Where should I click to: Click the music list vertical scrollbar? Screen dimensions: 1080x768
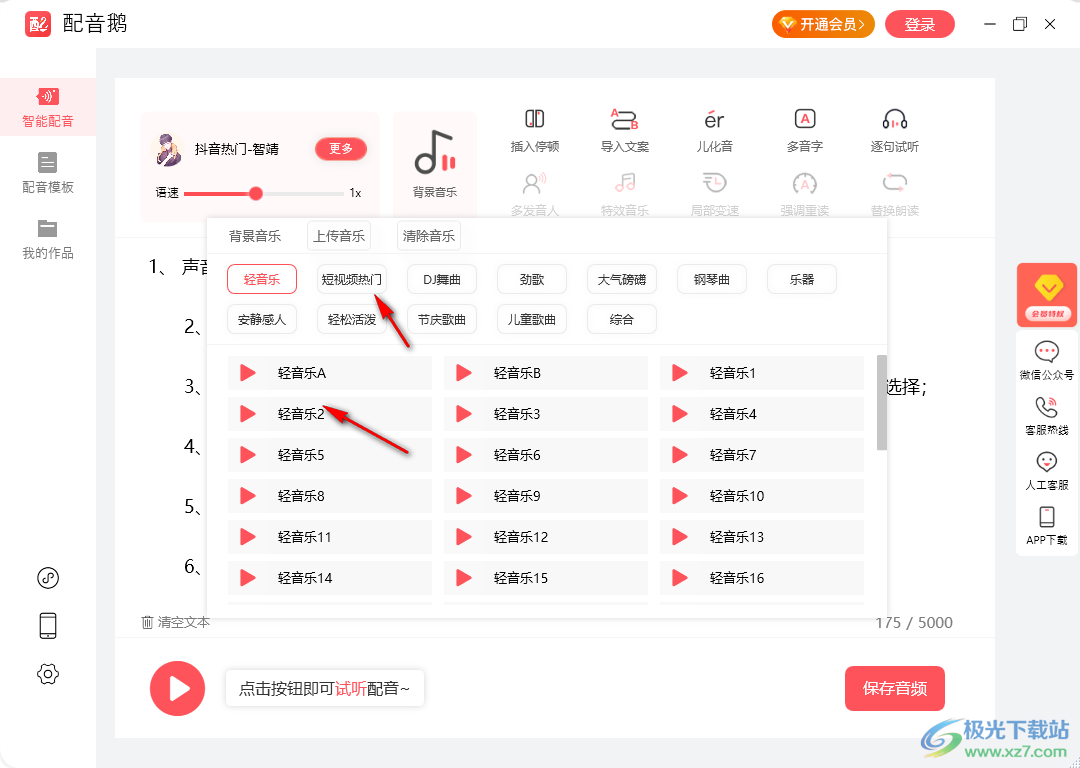pyautogui.click(x=881, y=402)
